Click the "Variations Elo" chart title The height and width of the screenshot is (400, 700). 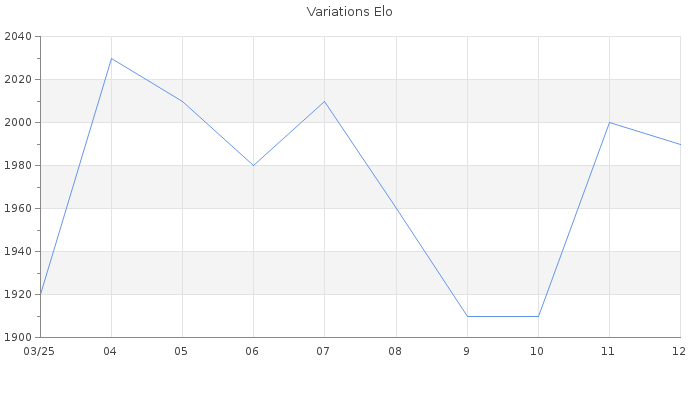(350, 12)
